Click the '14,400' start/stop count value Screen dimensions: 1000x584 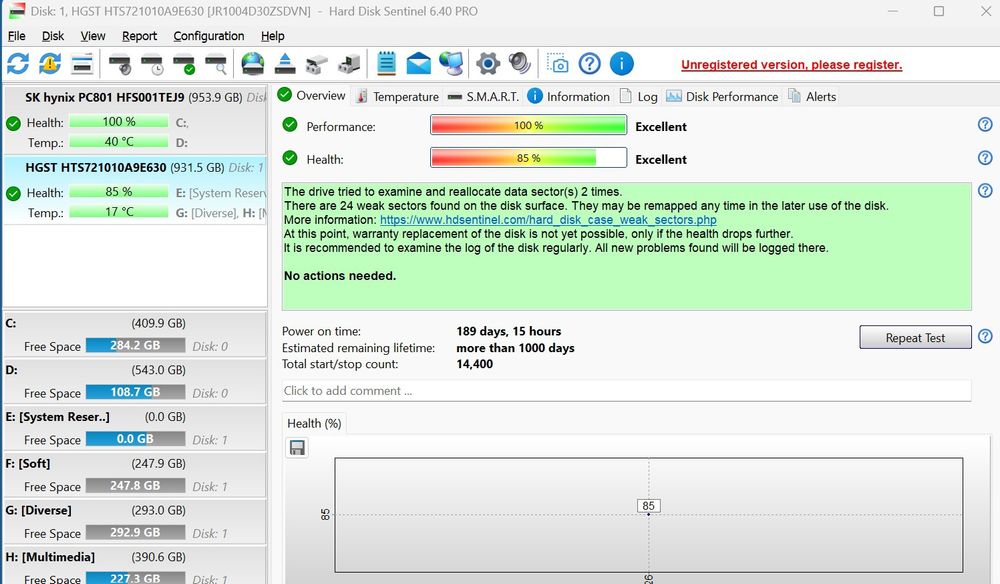click(474, 364)
